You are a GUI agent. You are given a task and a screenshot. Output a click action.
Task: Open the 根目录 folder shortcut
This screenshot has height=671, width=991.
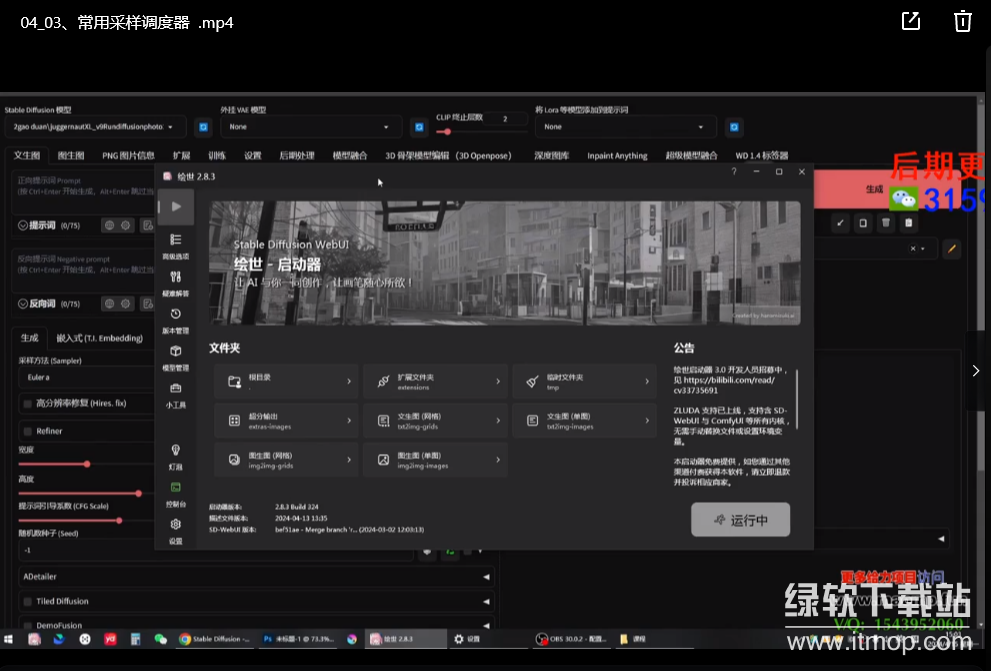tap(285, 381)
